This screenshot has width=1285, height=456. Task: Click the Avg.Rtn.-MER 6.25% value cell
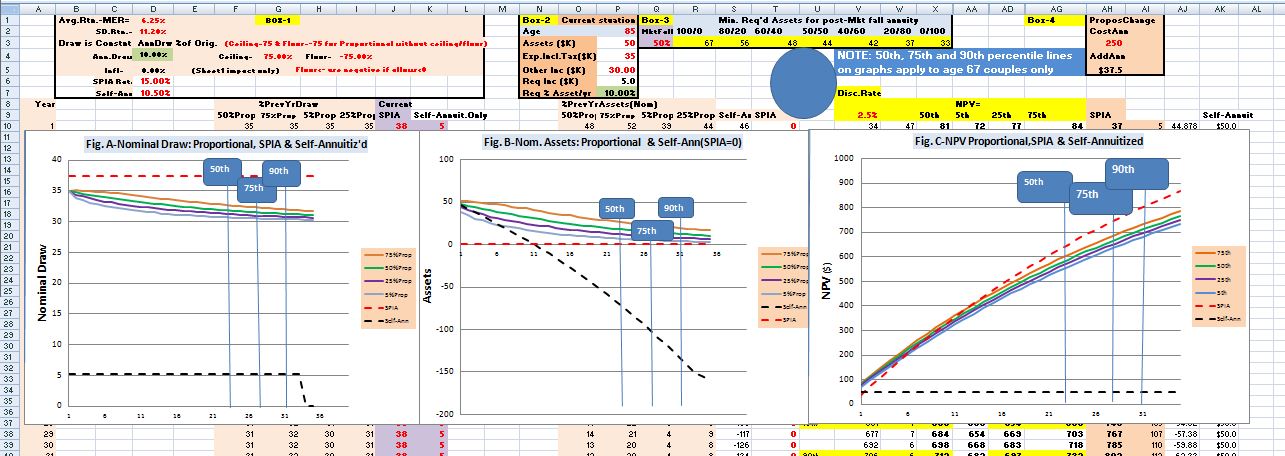[x=151, y=20]
